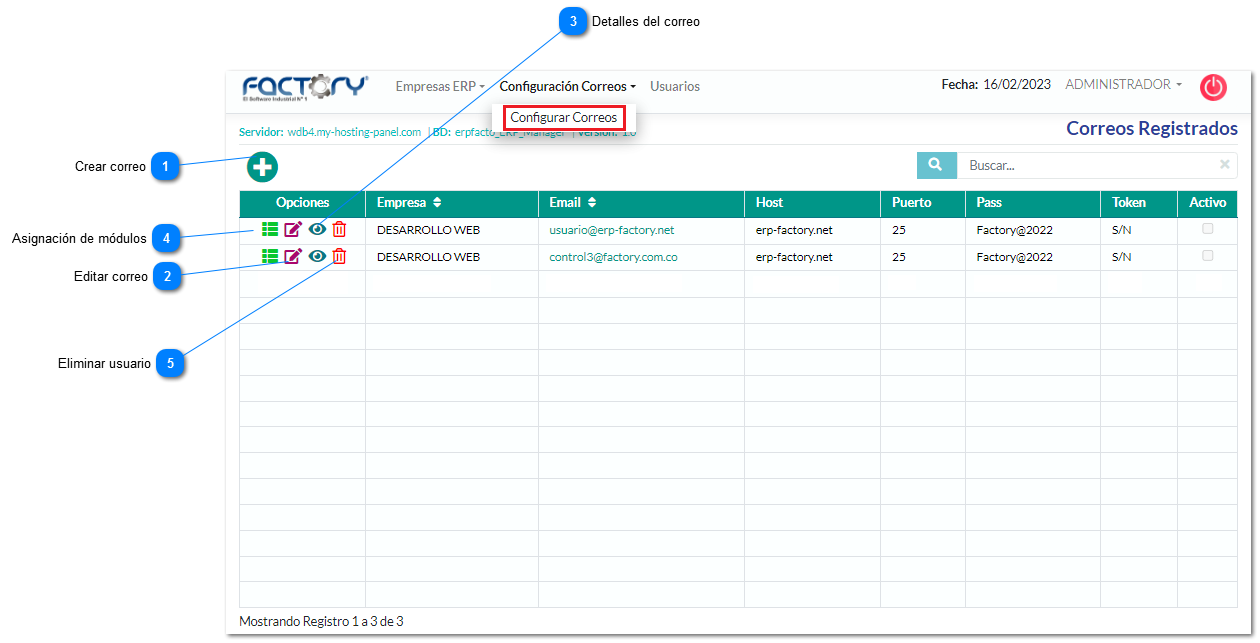Edit the control3@factory.com.co email entry

[x=293, y=257]
